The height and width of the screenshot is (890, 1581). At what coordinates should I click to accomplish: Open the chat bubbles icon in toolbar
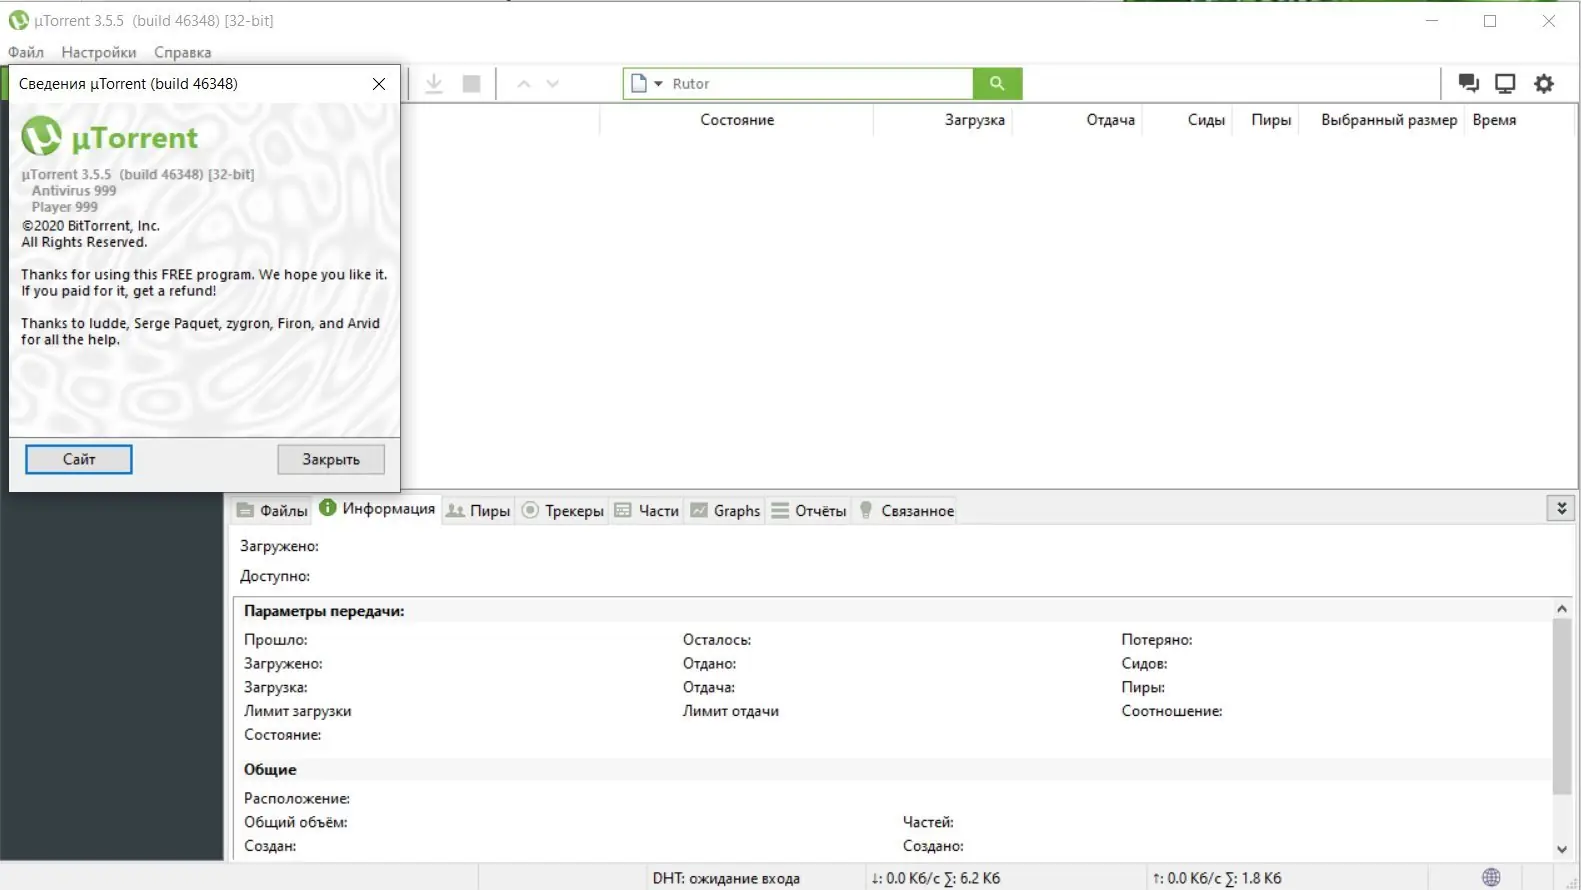[1468, 84]
